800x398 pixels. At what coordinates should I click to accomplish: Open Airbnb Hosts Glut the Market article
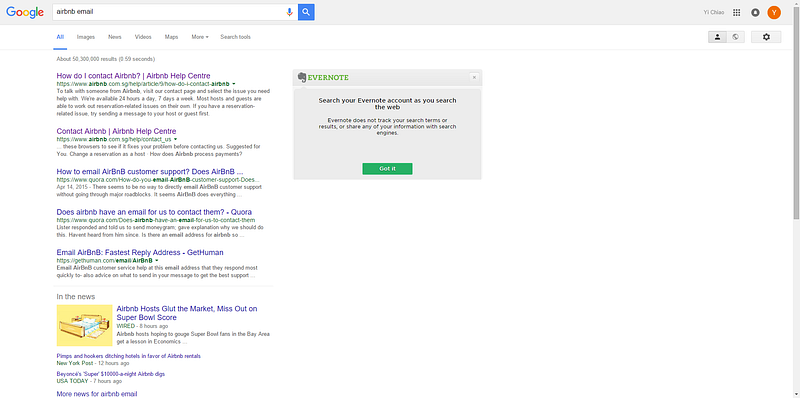point(187,313)
